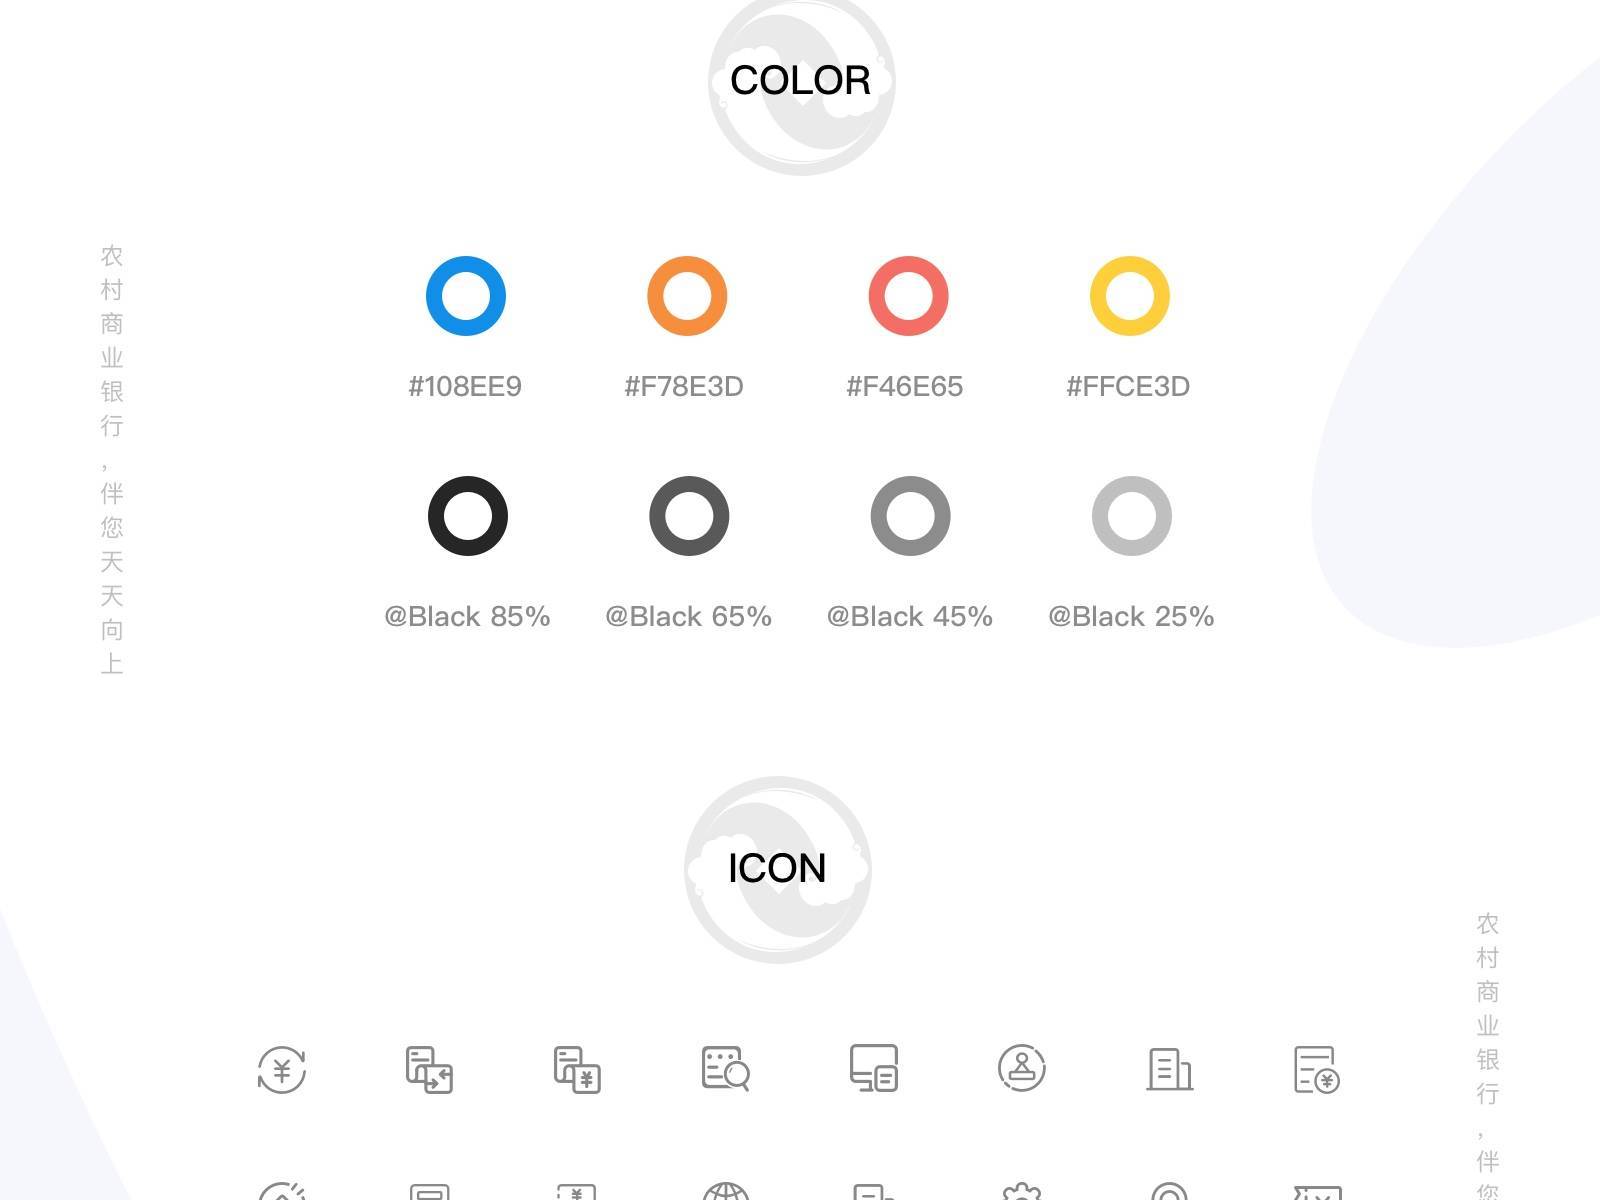The width and height of the screenshot is (1600, 1200).
Task: Click the ICON section heading
Action: tap(777, 868)
